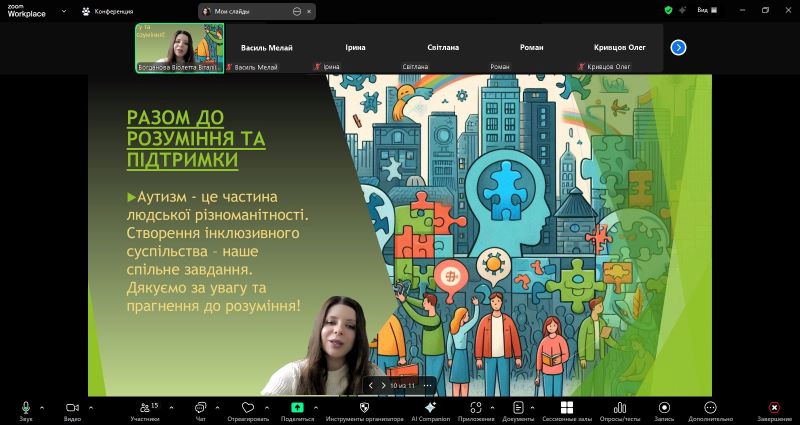Open the green encryption shield icon
This screenshot has height=425, width=800.
click(x=668, y=10)
